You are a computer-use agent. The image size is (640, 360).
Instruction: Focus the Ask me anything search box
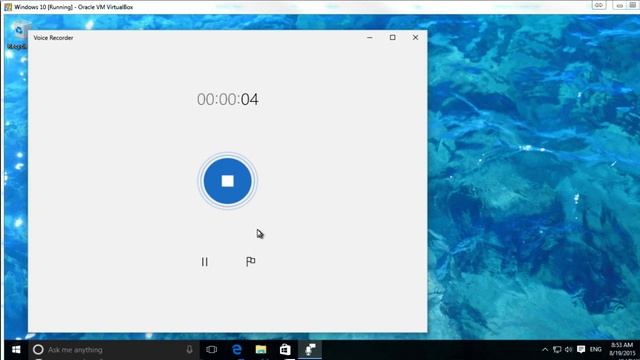[114, 350]
